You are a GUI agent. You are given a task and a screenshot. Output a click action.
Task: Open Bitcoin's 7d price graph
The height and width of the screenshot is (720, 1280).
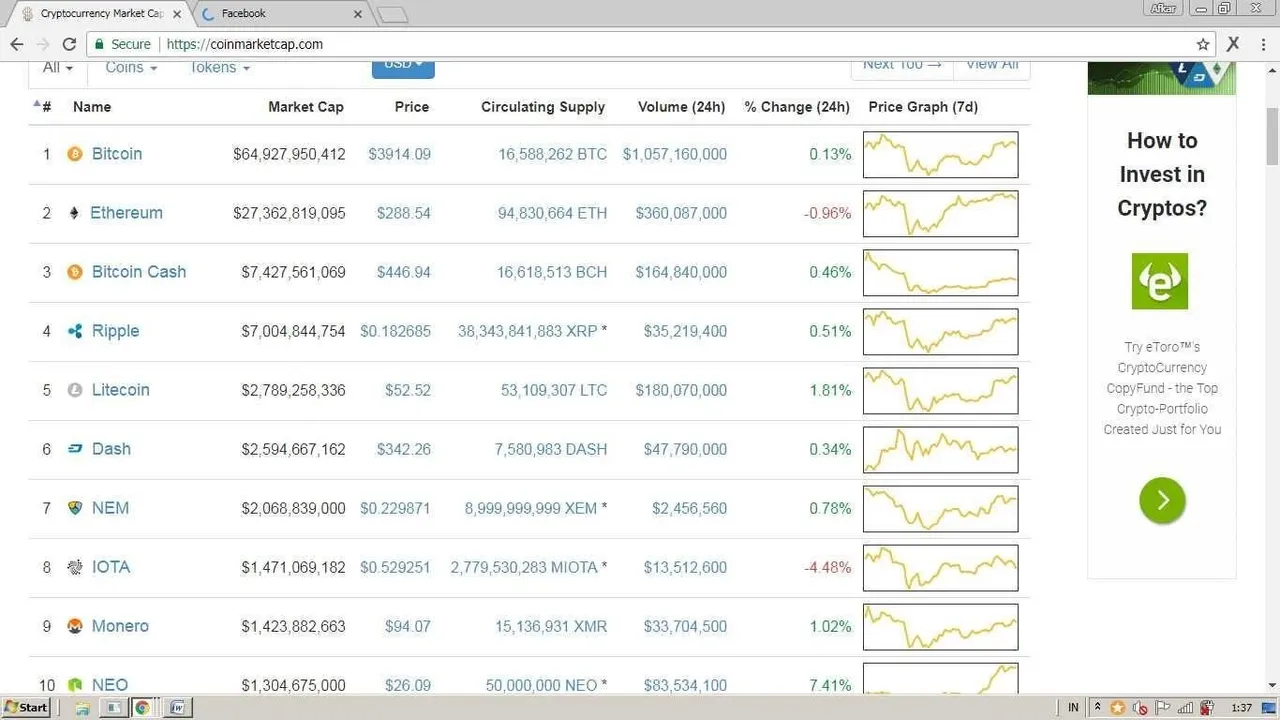(x=940, y=155)
